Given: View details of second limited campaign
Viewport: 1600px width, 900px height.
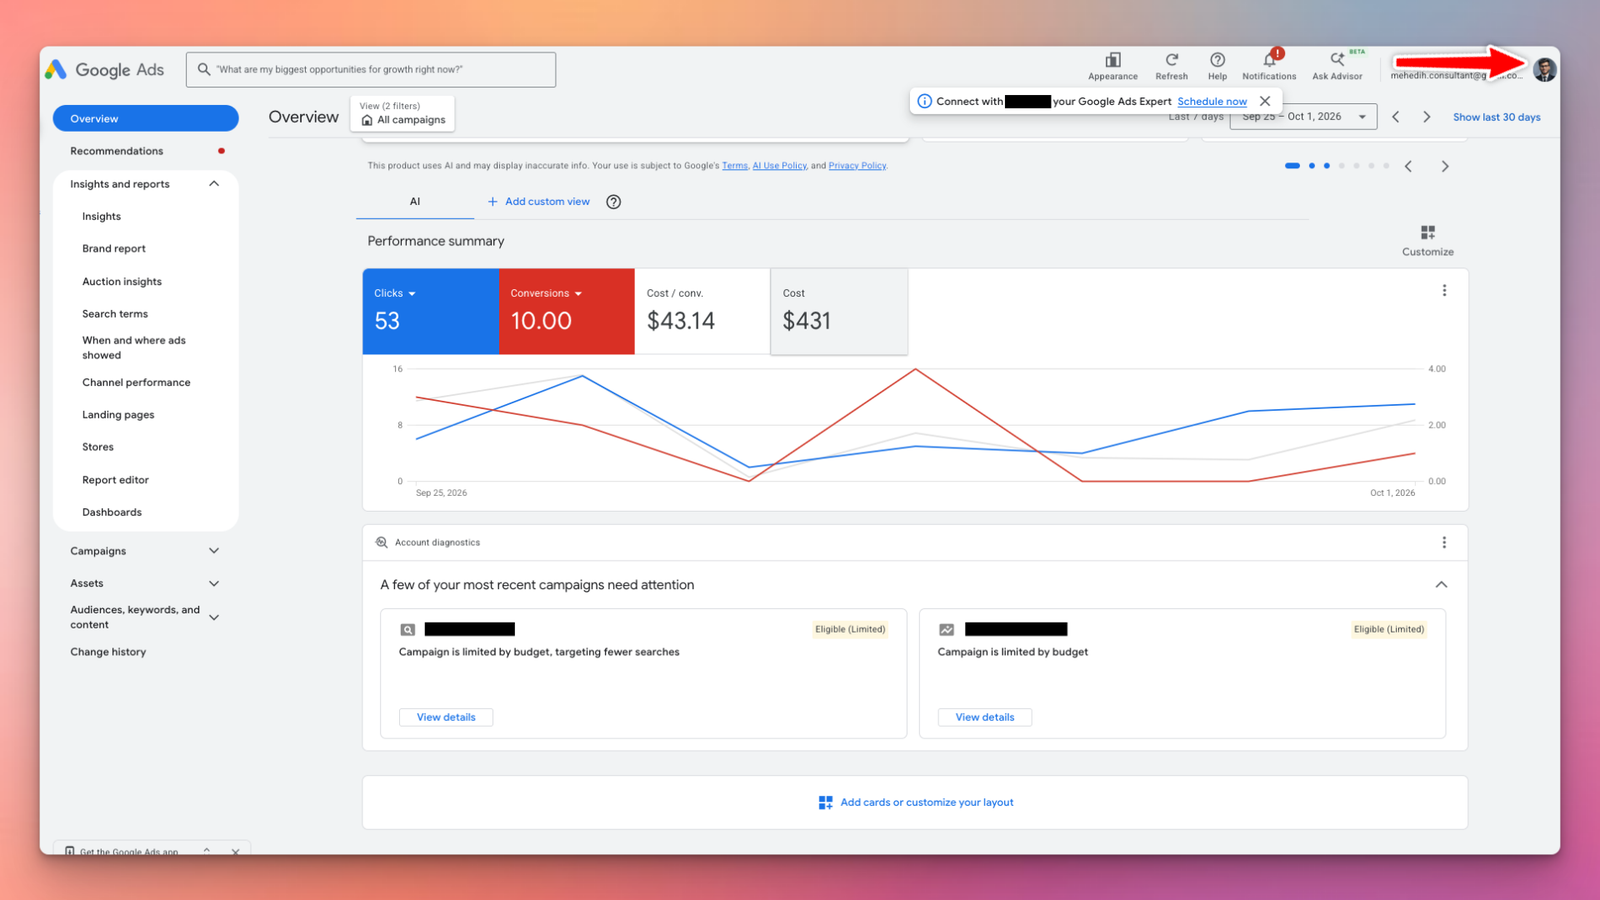Looking at the screenshot, I should pos(985,717).
